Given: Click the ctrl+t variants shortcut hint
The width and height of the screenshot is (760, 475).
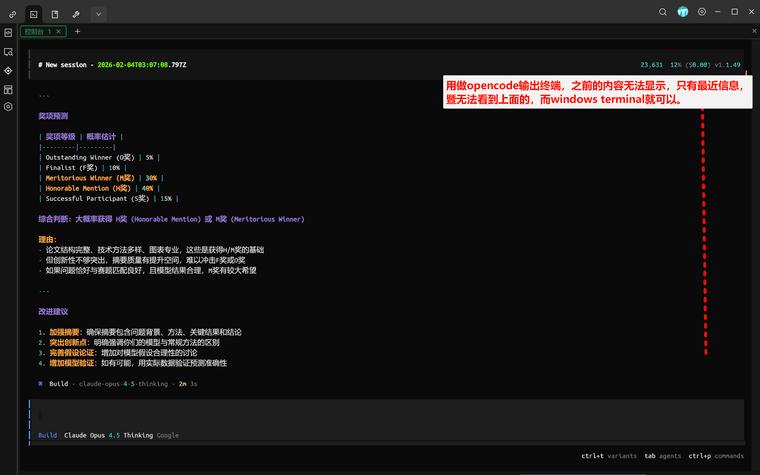Looking at the screenshot, I should coord(609,456).
